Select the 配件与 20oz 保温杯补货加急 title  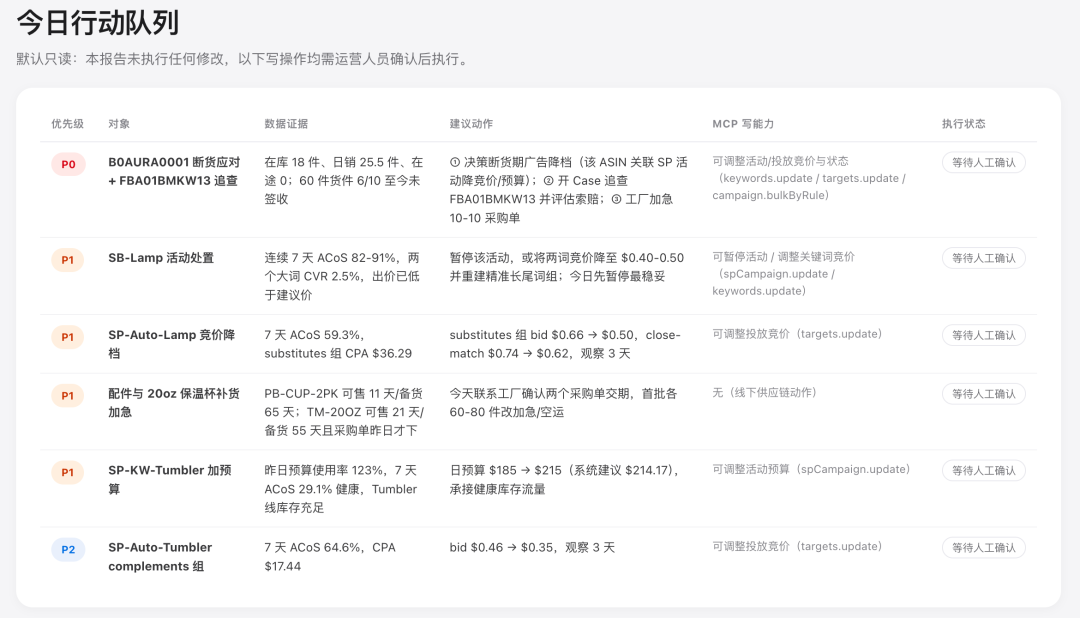pyautogui.click(x=174, y=402)
